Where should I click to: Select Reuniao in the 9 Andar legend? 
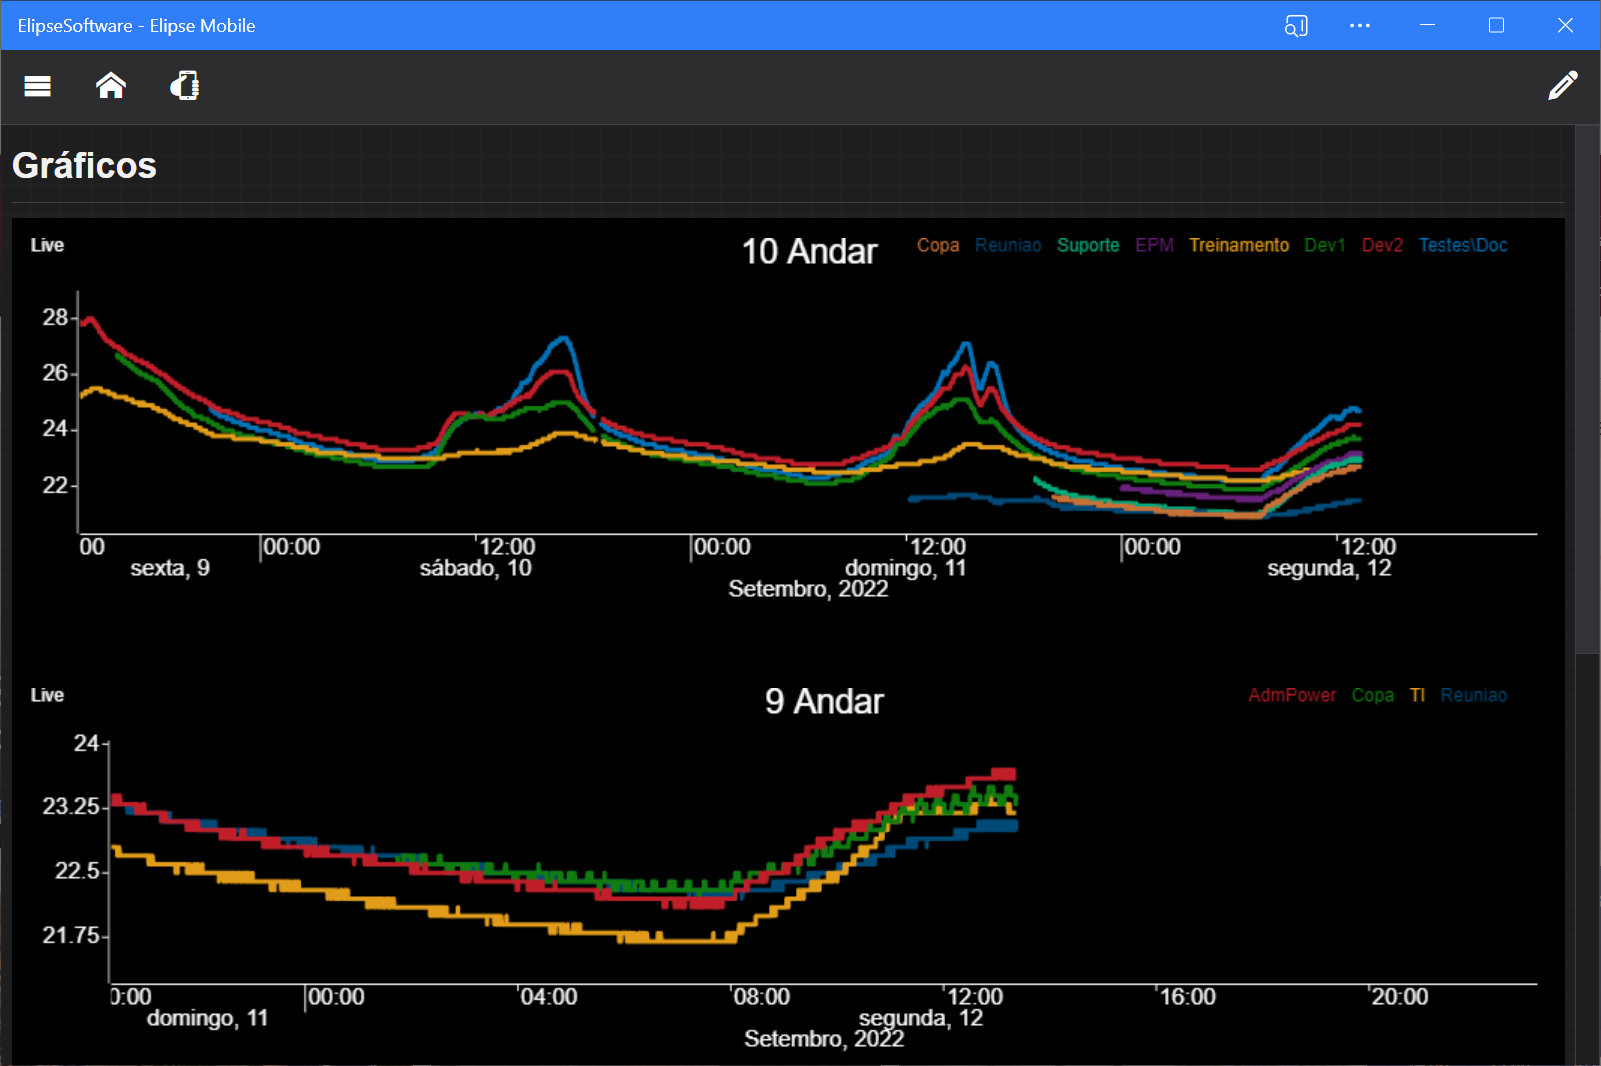coord(1474,695)
